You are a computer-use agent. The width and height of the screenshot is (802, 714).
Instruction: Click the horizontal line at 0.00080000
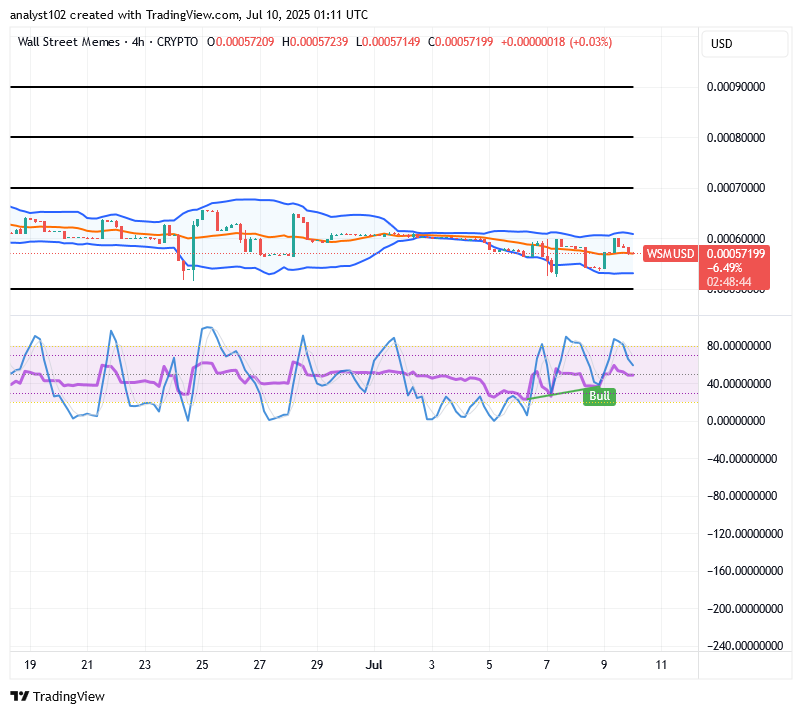tap(322, 137)
